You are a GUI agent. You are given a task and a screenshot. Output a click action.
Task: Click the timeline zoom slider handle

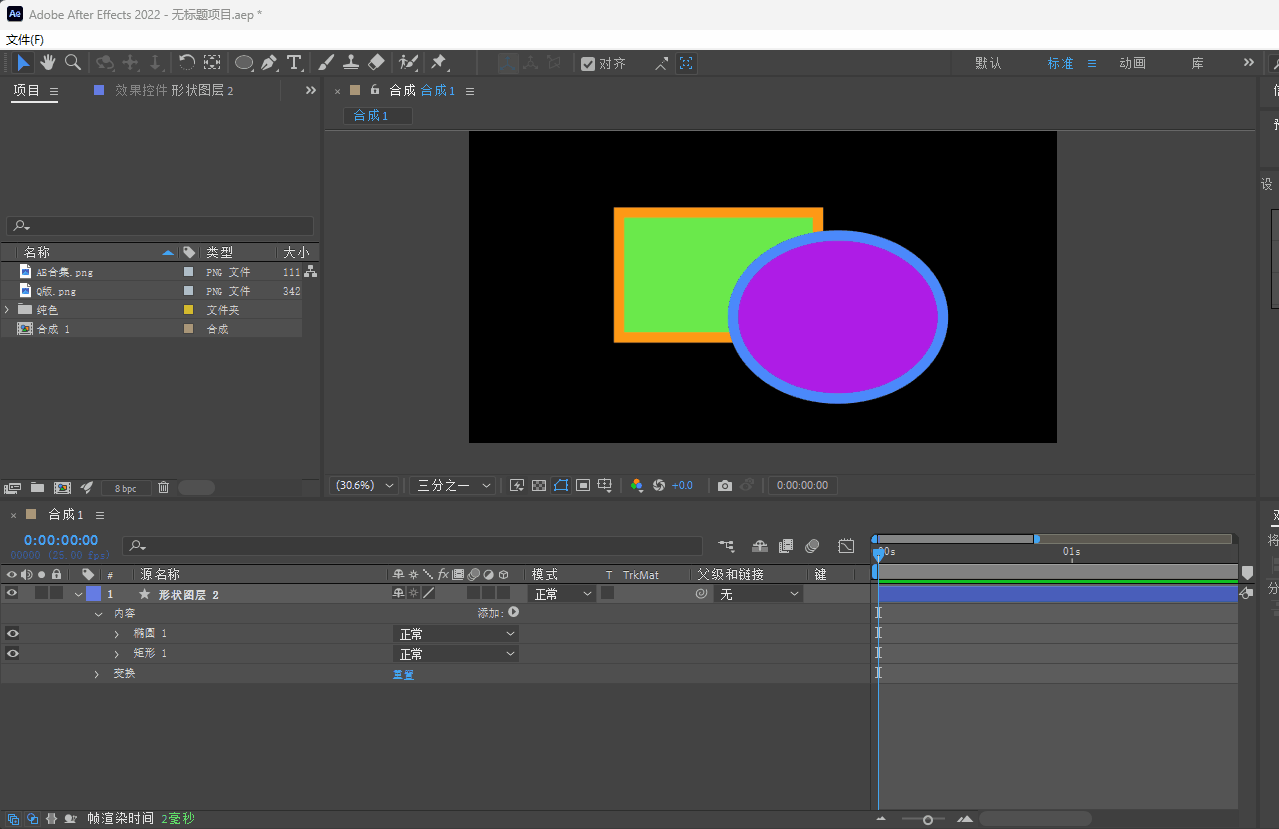click(928, 820)
